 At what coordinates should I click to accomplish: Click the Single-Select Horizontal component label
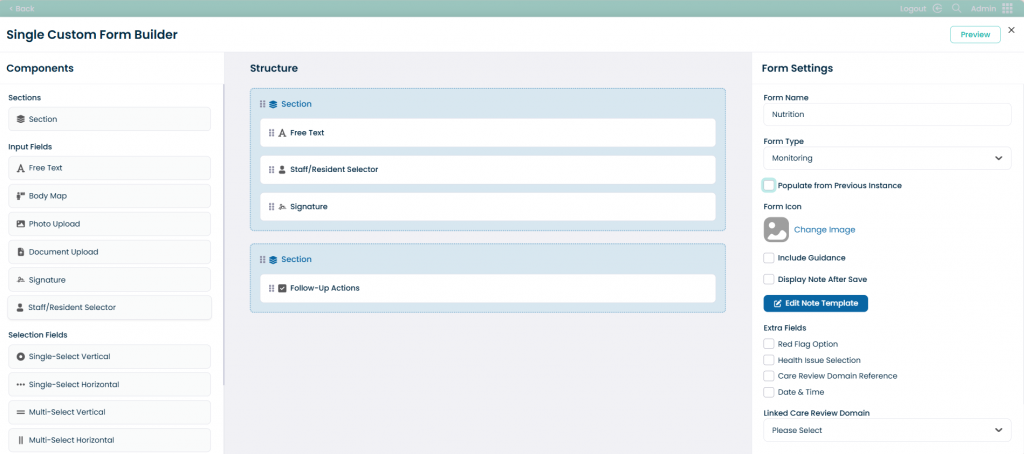click(x=74, y=385)
